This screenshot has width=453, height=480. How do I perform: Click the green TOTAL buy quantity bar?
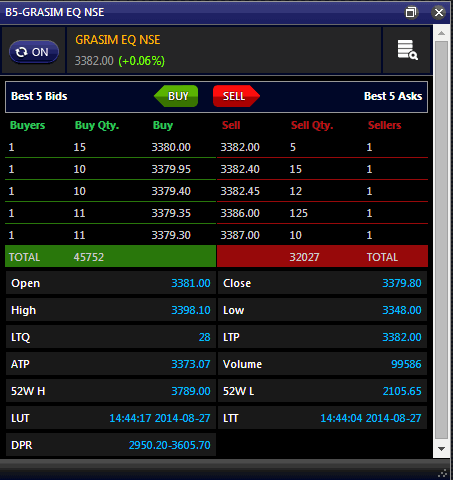pyautogui.click(x=110, y=256)
